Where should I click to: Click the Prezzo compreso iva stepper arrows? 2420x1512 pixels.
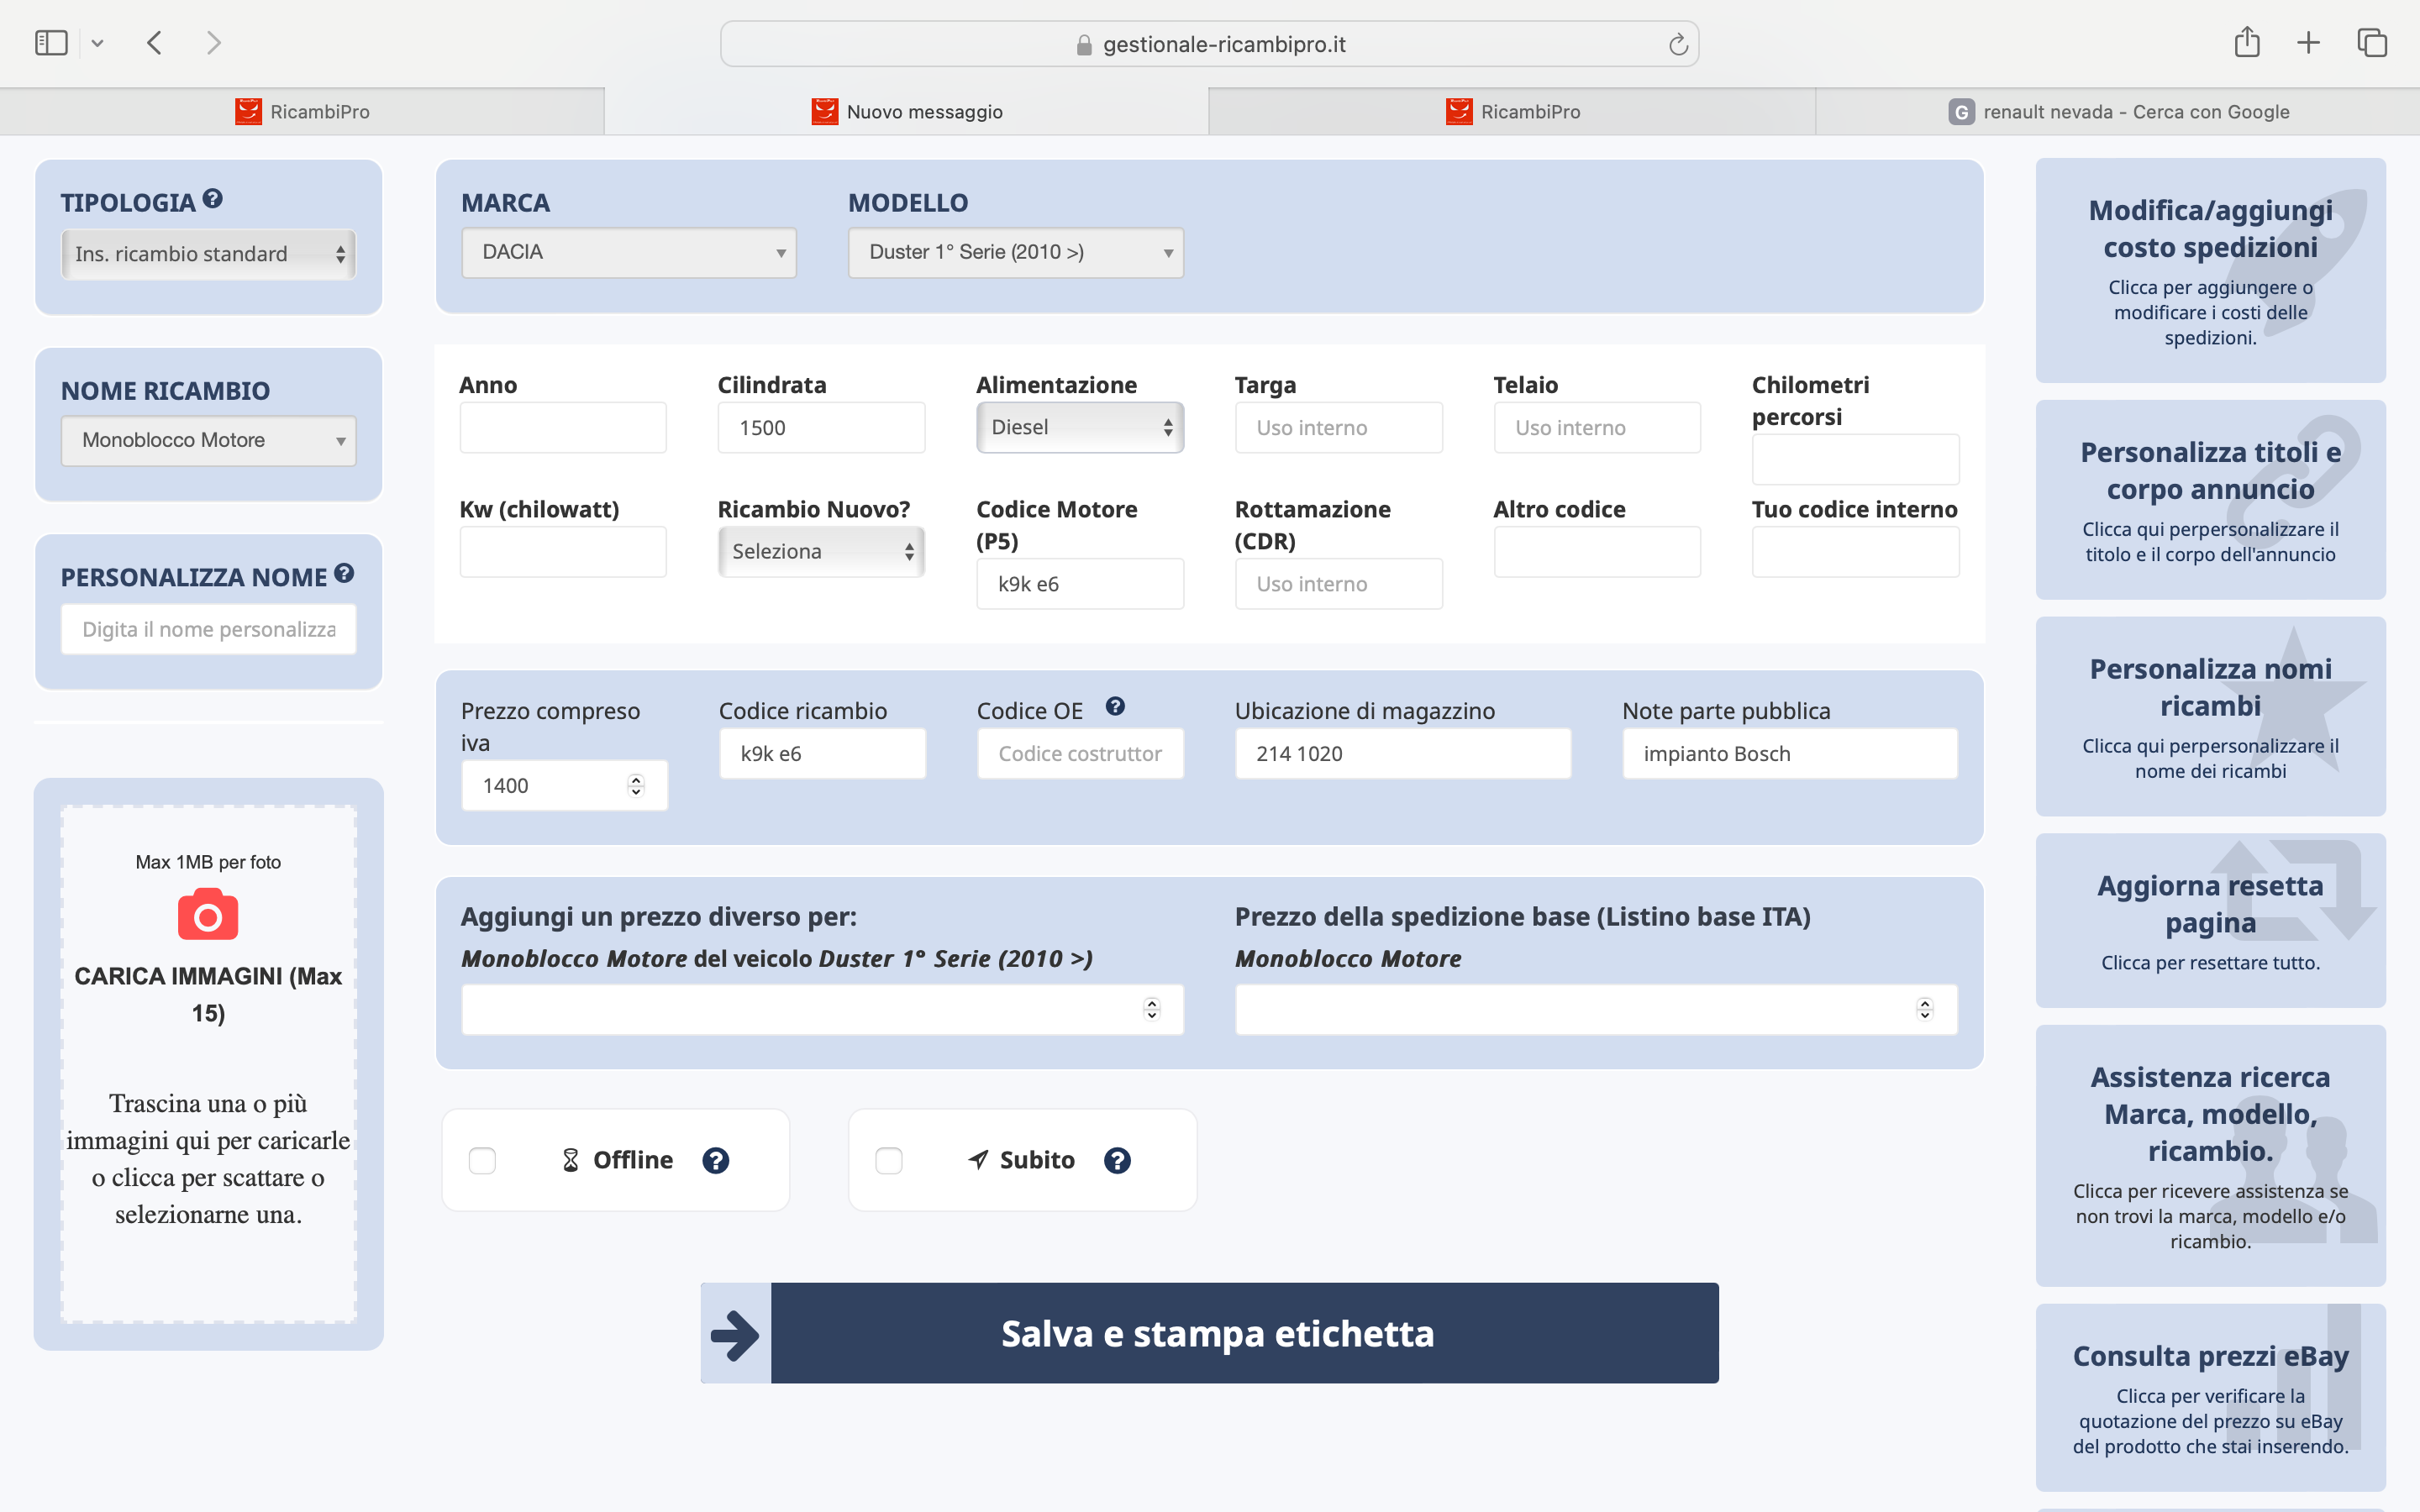[x=636, y=786]
